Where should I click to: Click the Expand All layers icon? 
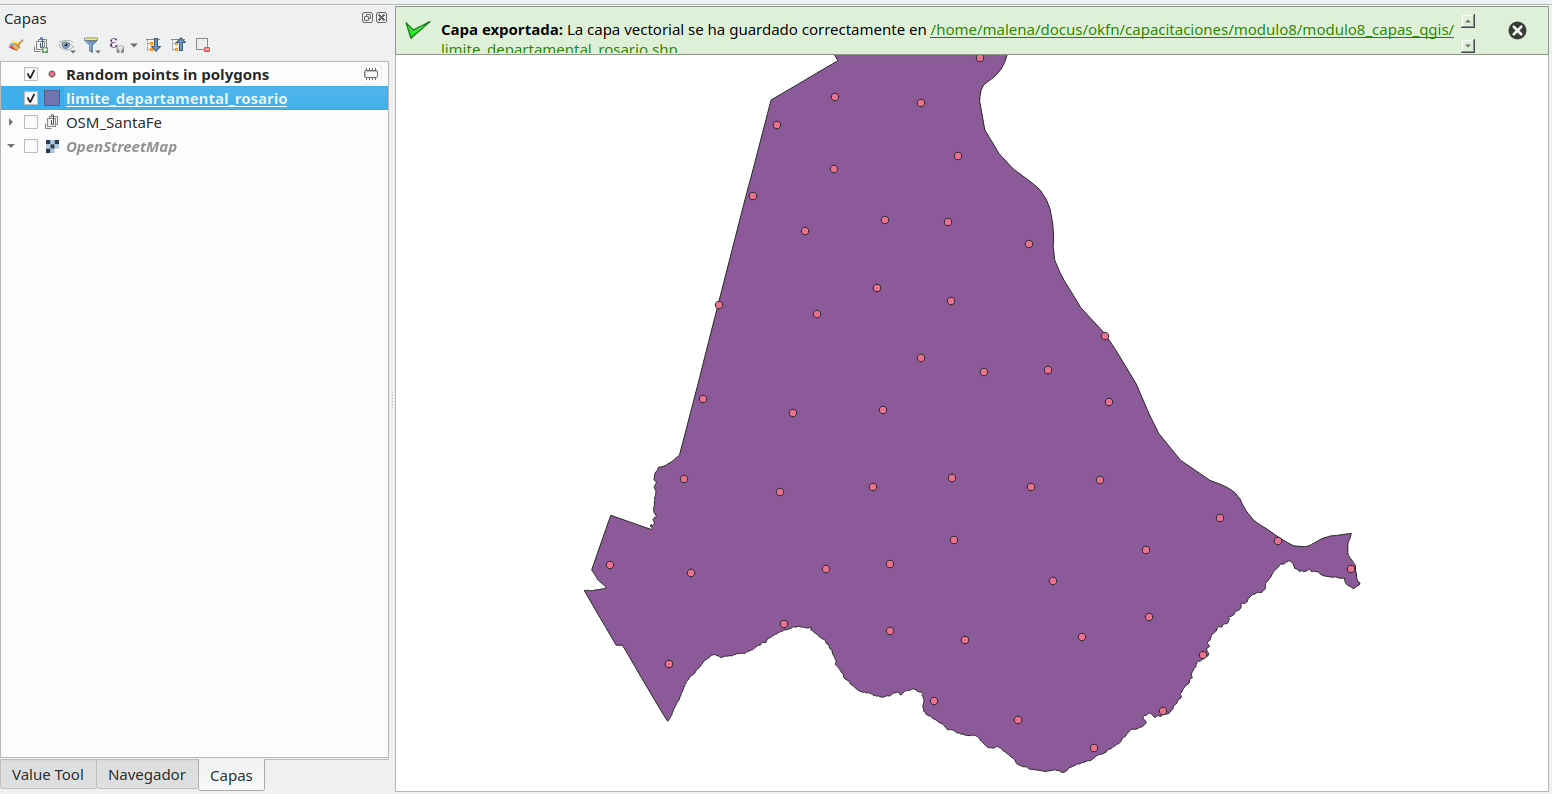(x=153, y=45)
